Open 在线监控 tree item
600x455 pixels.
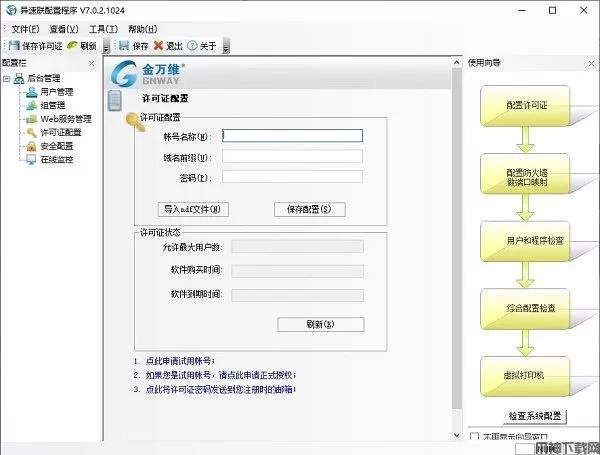(57, 160)
